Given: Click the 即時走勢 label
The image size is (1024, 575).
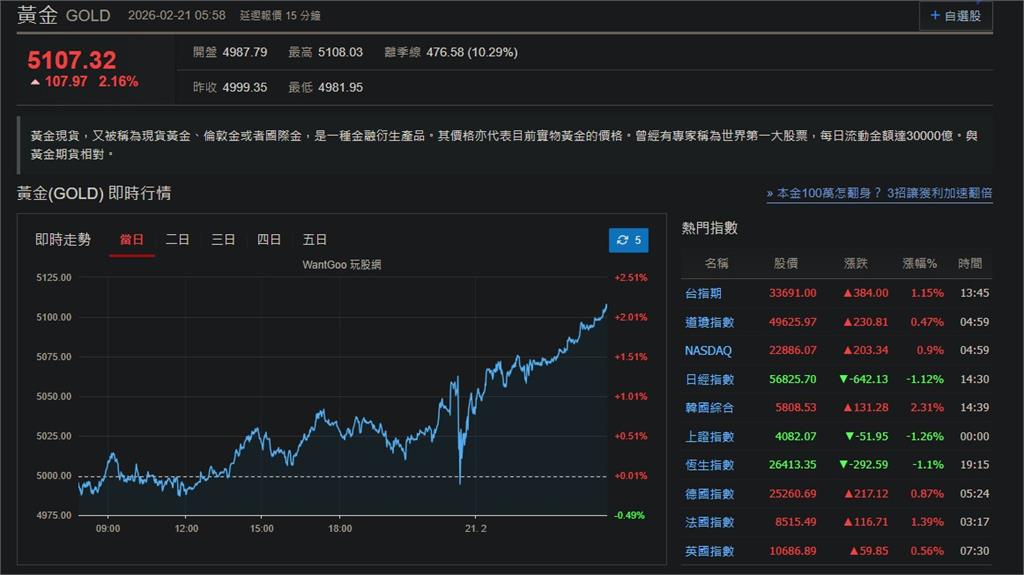Looking at the screenshot, I should pos(63,240).
